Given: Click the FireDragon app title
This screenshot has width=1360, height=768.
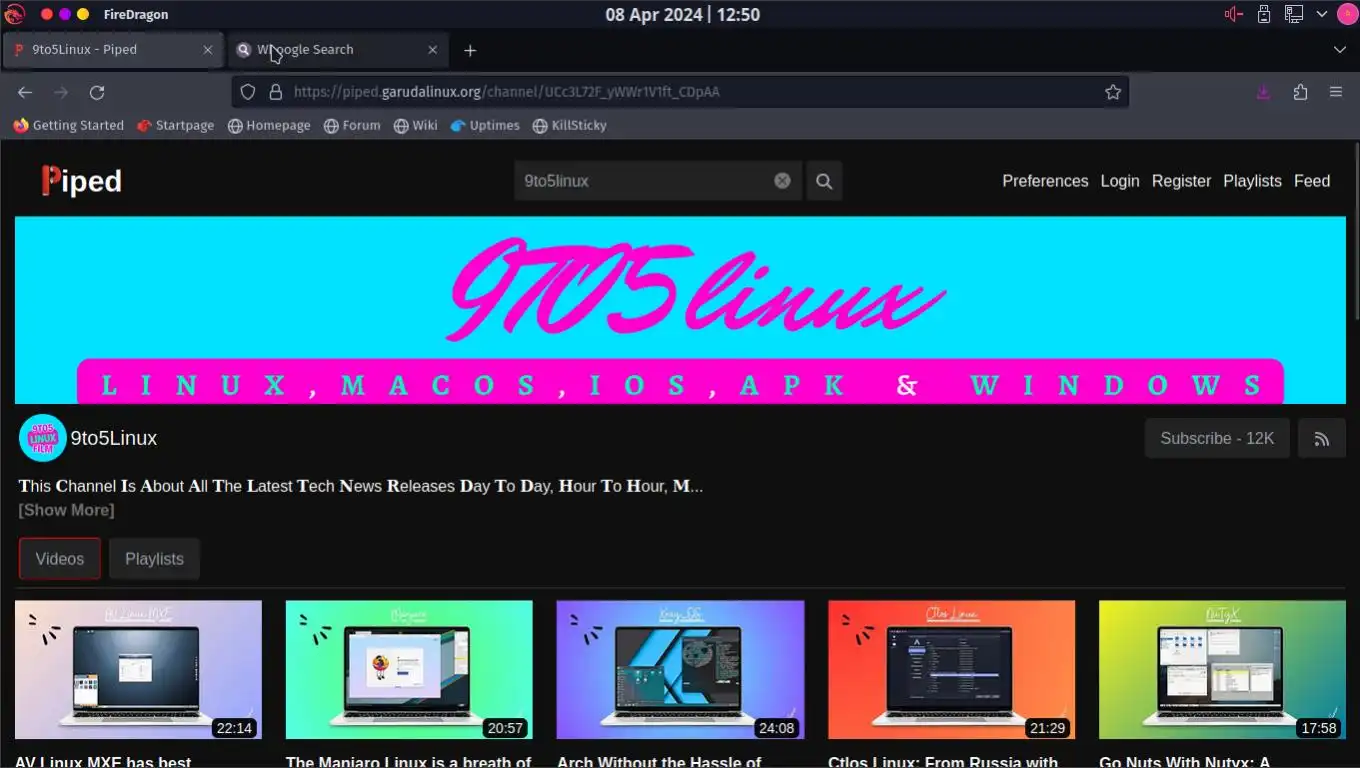Looking at the screenshot, I should point(136,15).
